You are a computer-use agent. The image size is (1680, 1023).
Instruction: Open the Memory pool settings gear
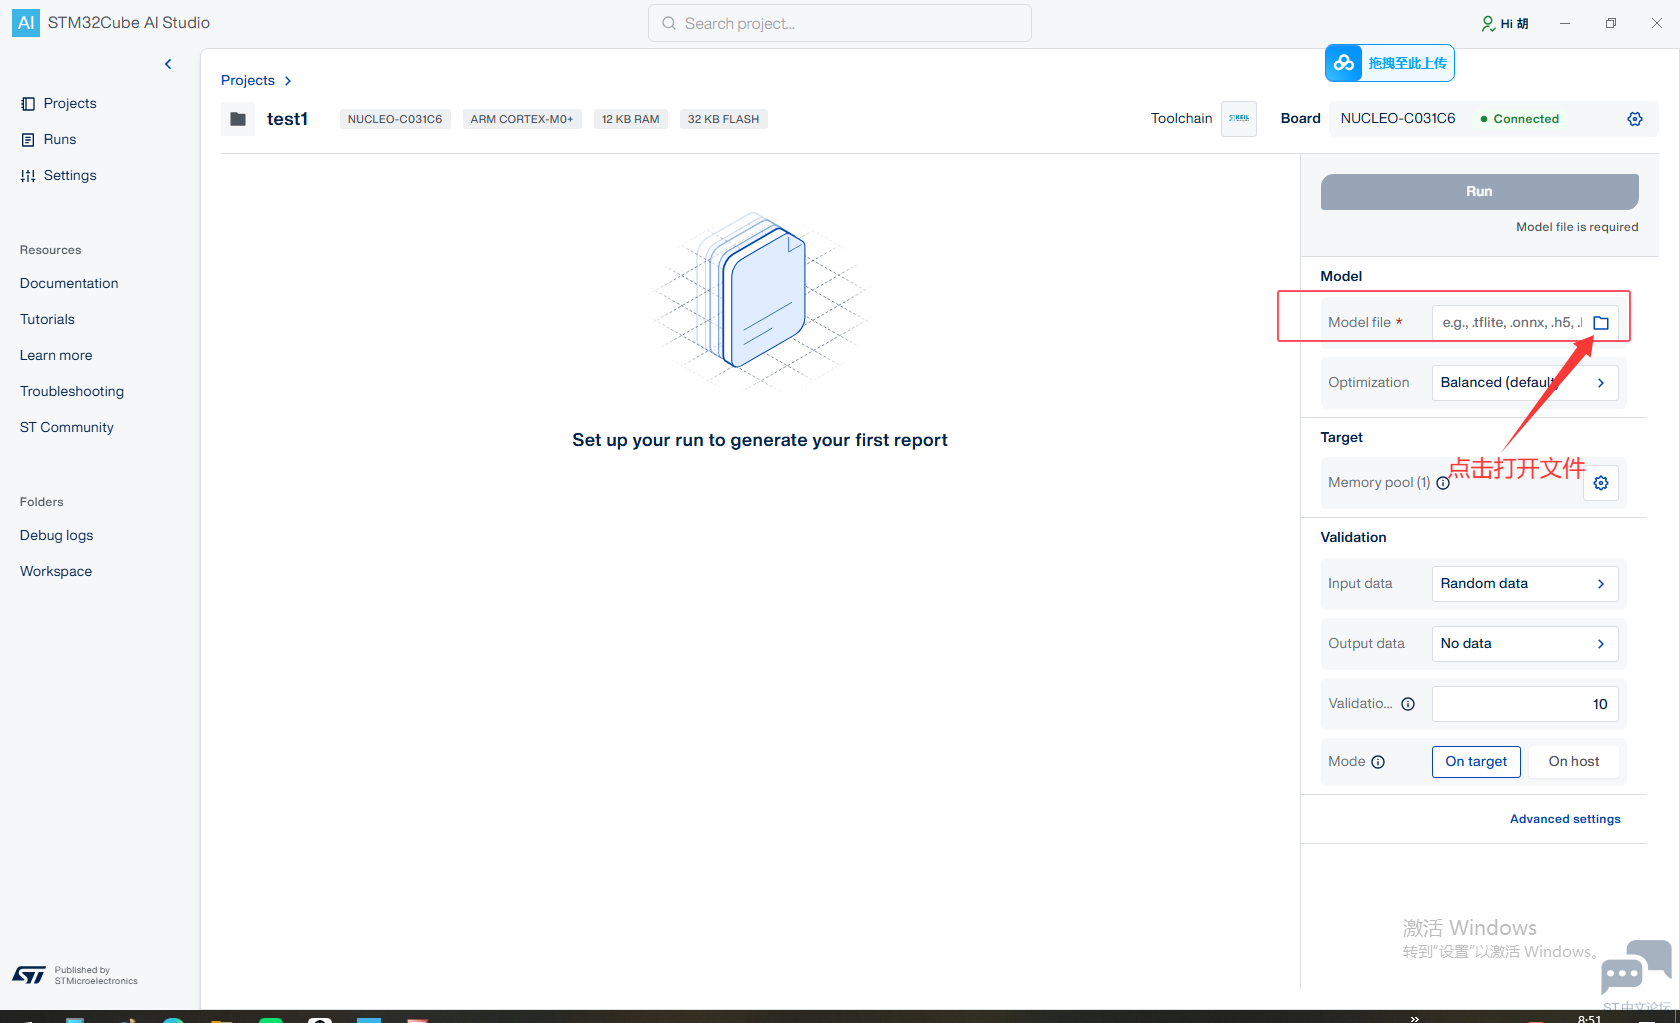(x=1601, y=483)
